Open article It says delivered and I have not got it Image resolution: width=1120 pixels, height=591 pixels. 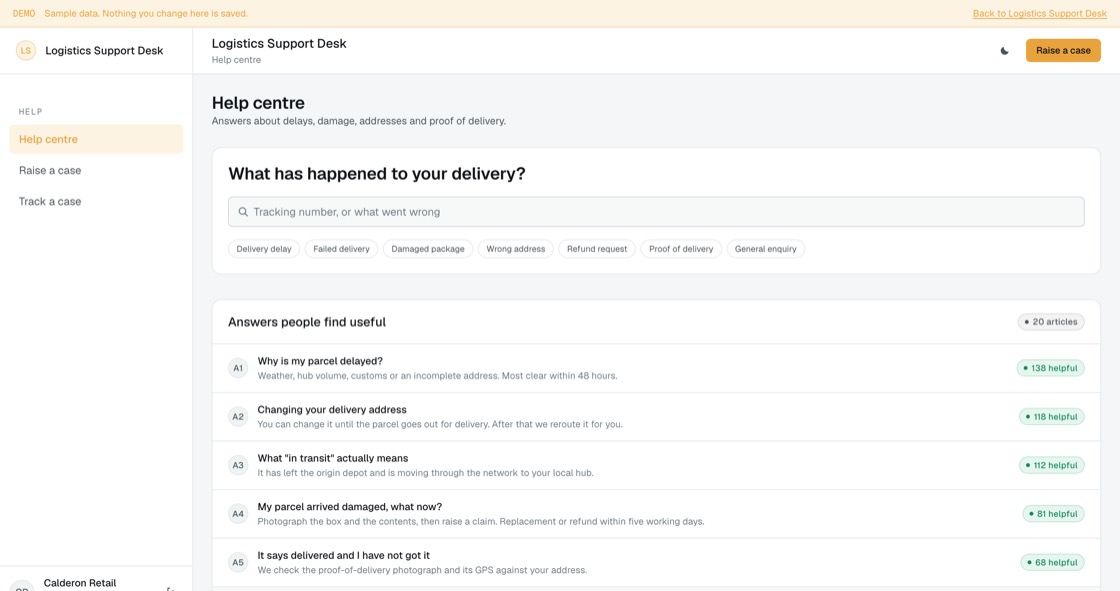click(656, 562)
